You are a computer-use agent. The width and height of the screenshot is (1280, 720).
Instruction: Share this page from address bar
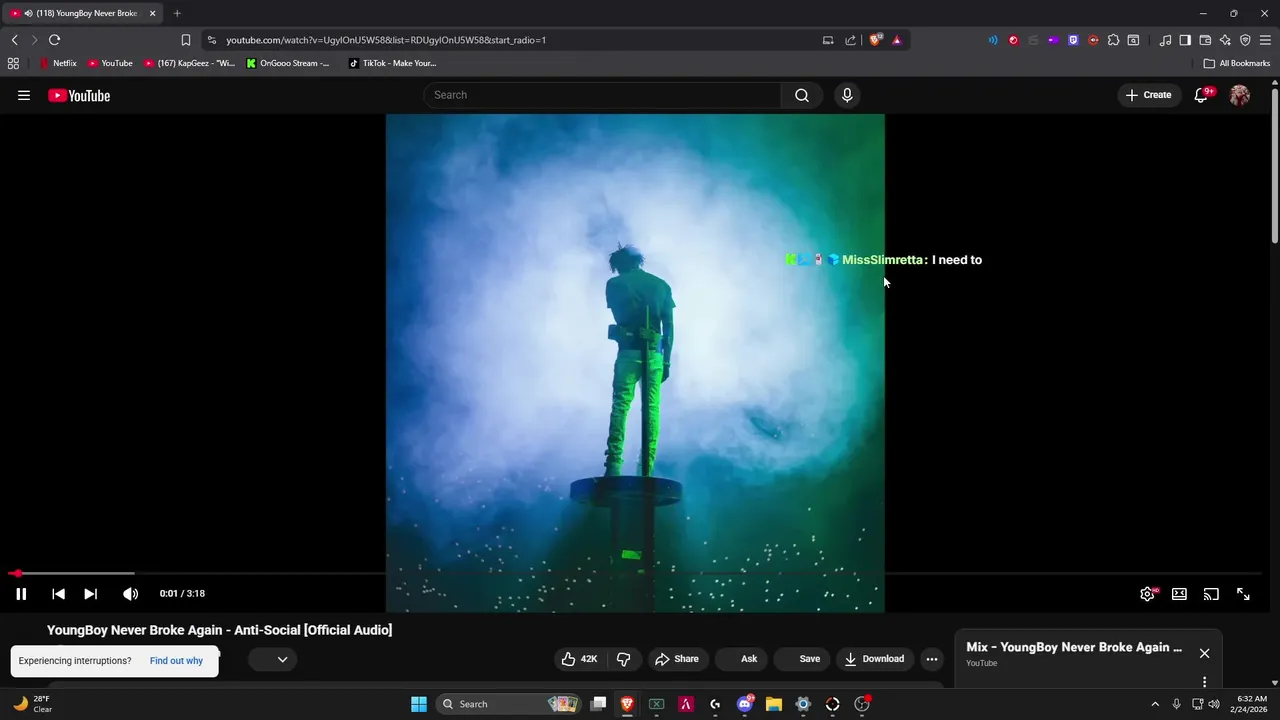(850, 40)
